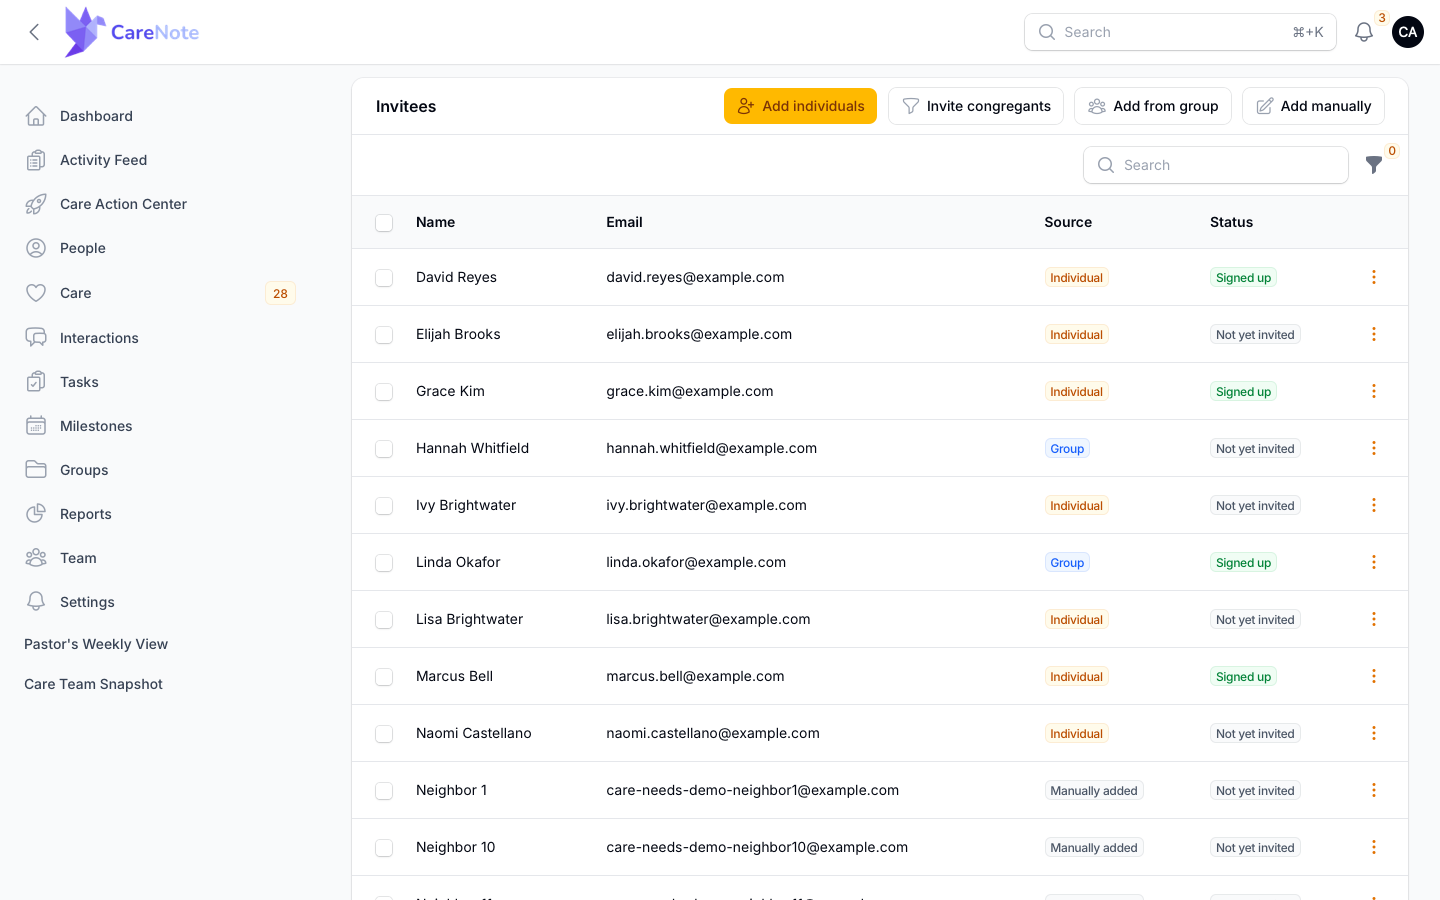This screenshot has width=1440, height=900.
Task: Navigate to Care section with 28 badge
Action: 160,293
